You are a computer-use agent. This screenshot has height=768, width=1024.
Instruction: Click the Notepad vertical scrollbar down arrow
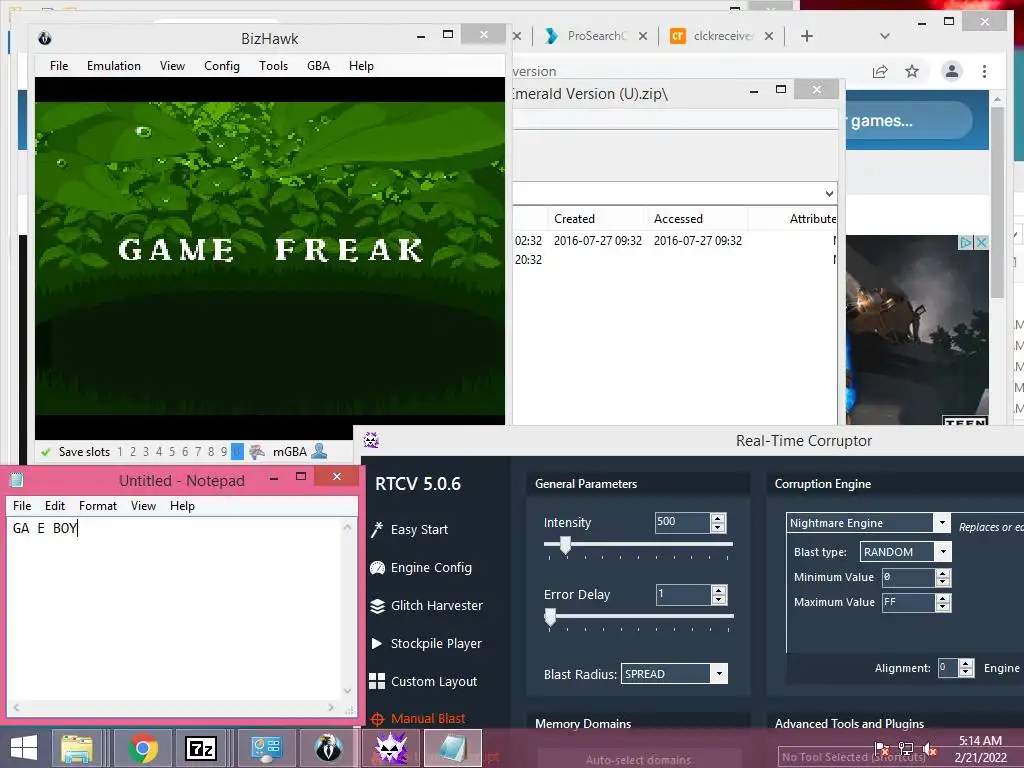coord(347,691)
